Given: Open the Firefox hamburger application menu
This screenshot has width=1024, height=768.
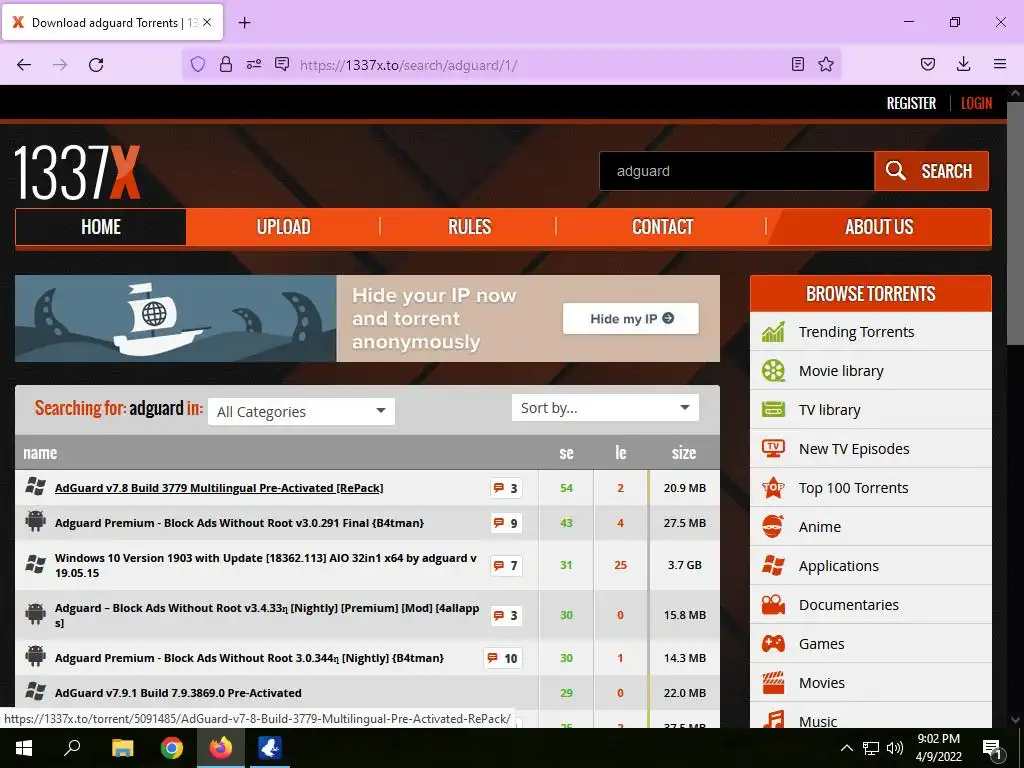Looking at the screenshot, I should coord(1000,64).
